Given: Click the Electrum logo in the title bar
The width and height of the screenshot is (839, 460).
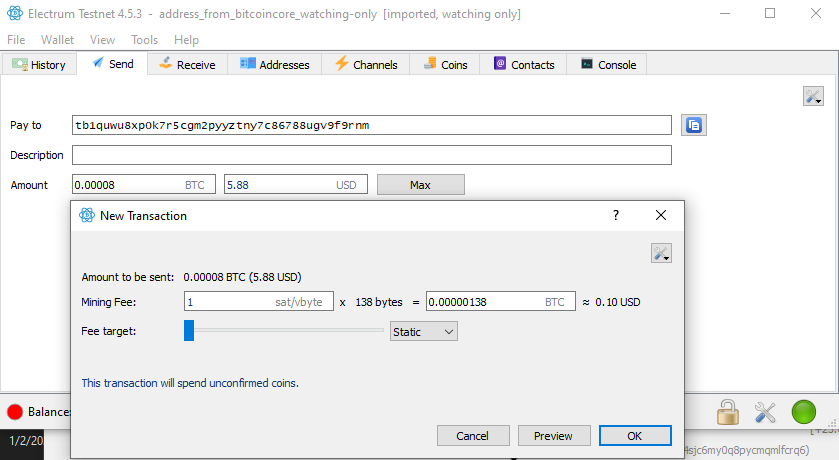Looking at the screenshot, I should 15,13.
